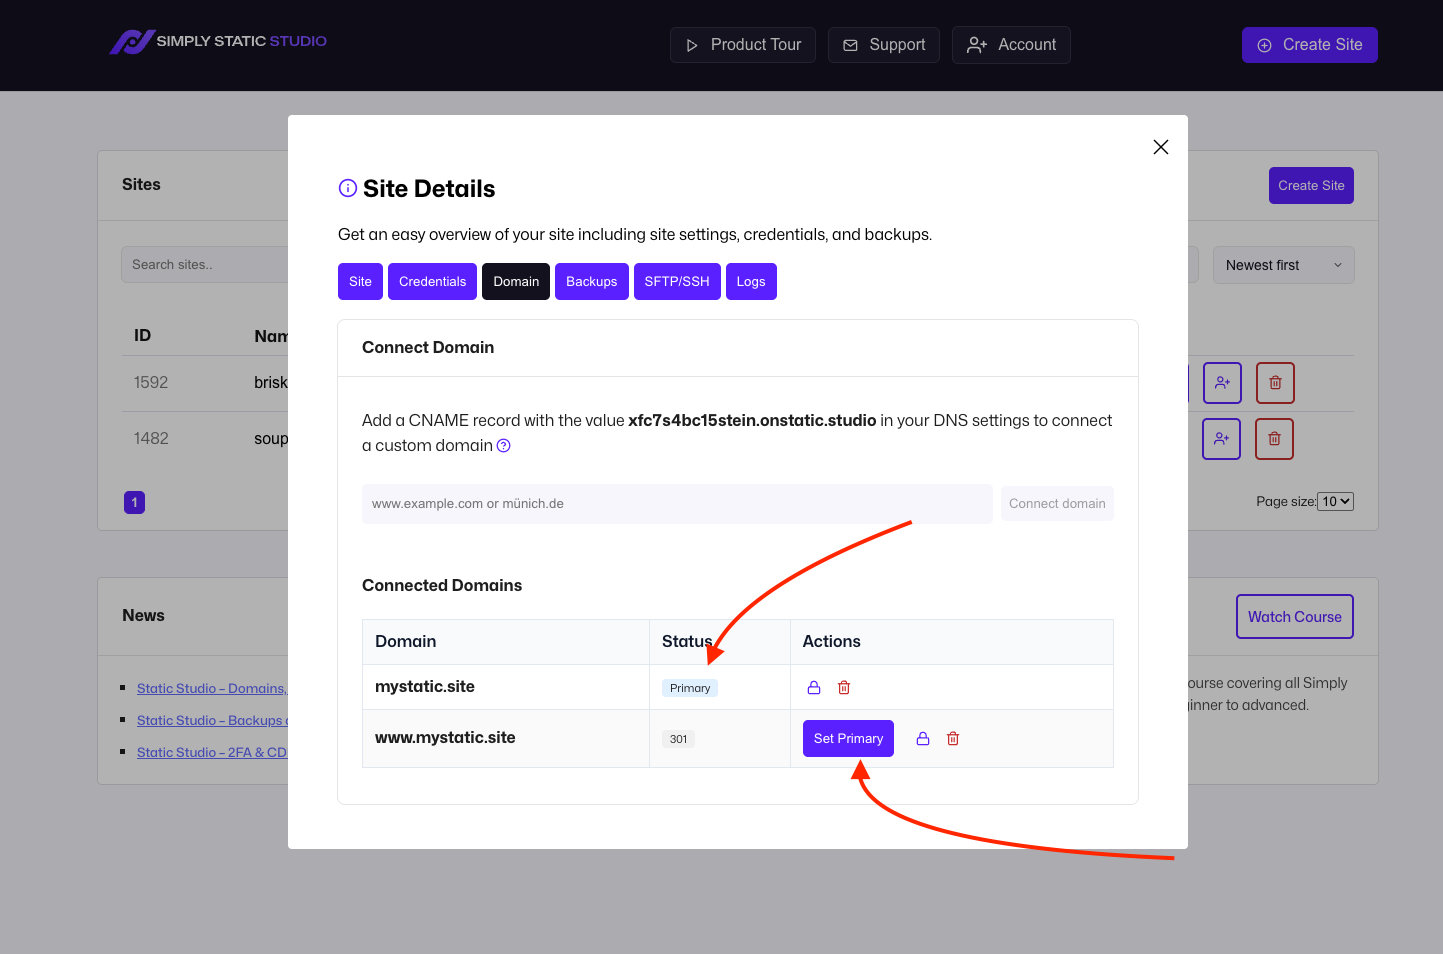This screenshot has width=1443, height=954.
Task: Click add-user icon for site 1592
Action: (1222, 383)
